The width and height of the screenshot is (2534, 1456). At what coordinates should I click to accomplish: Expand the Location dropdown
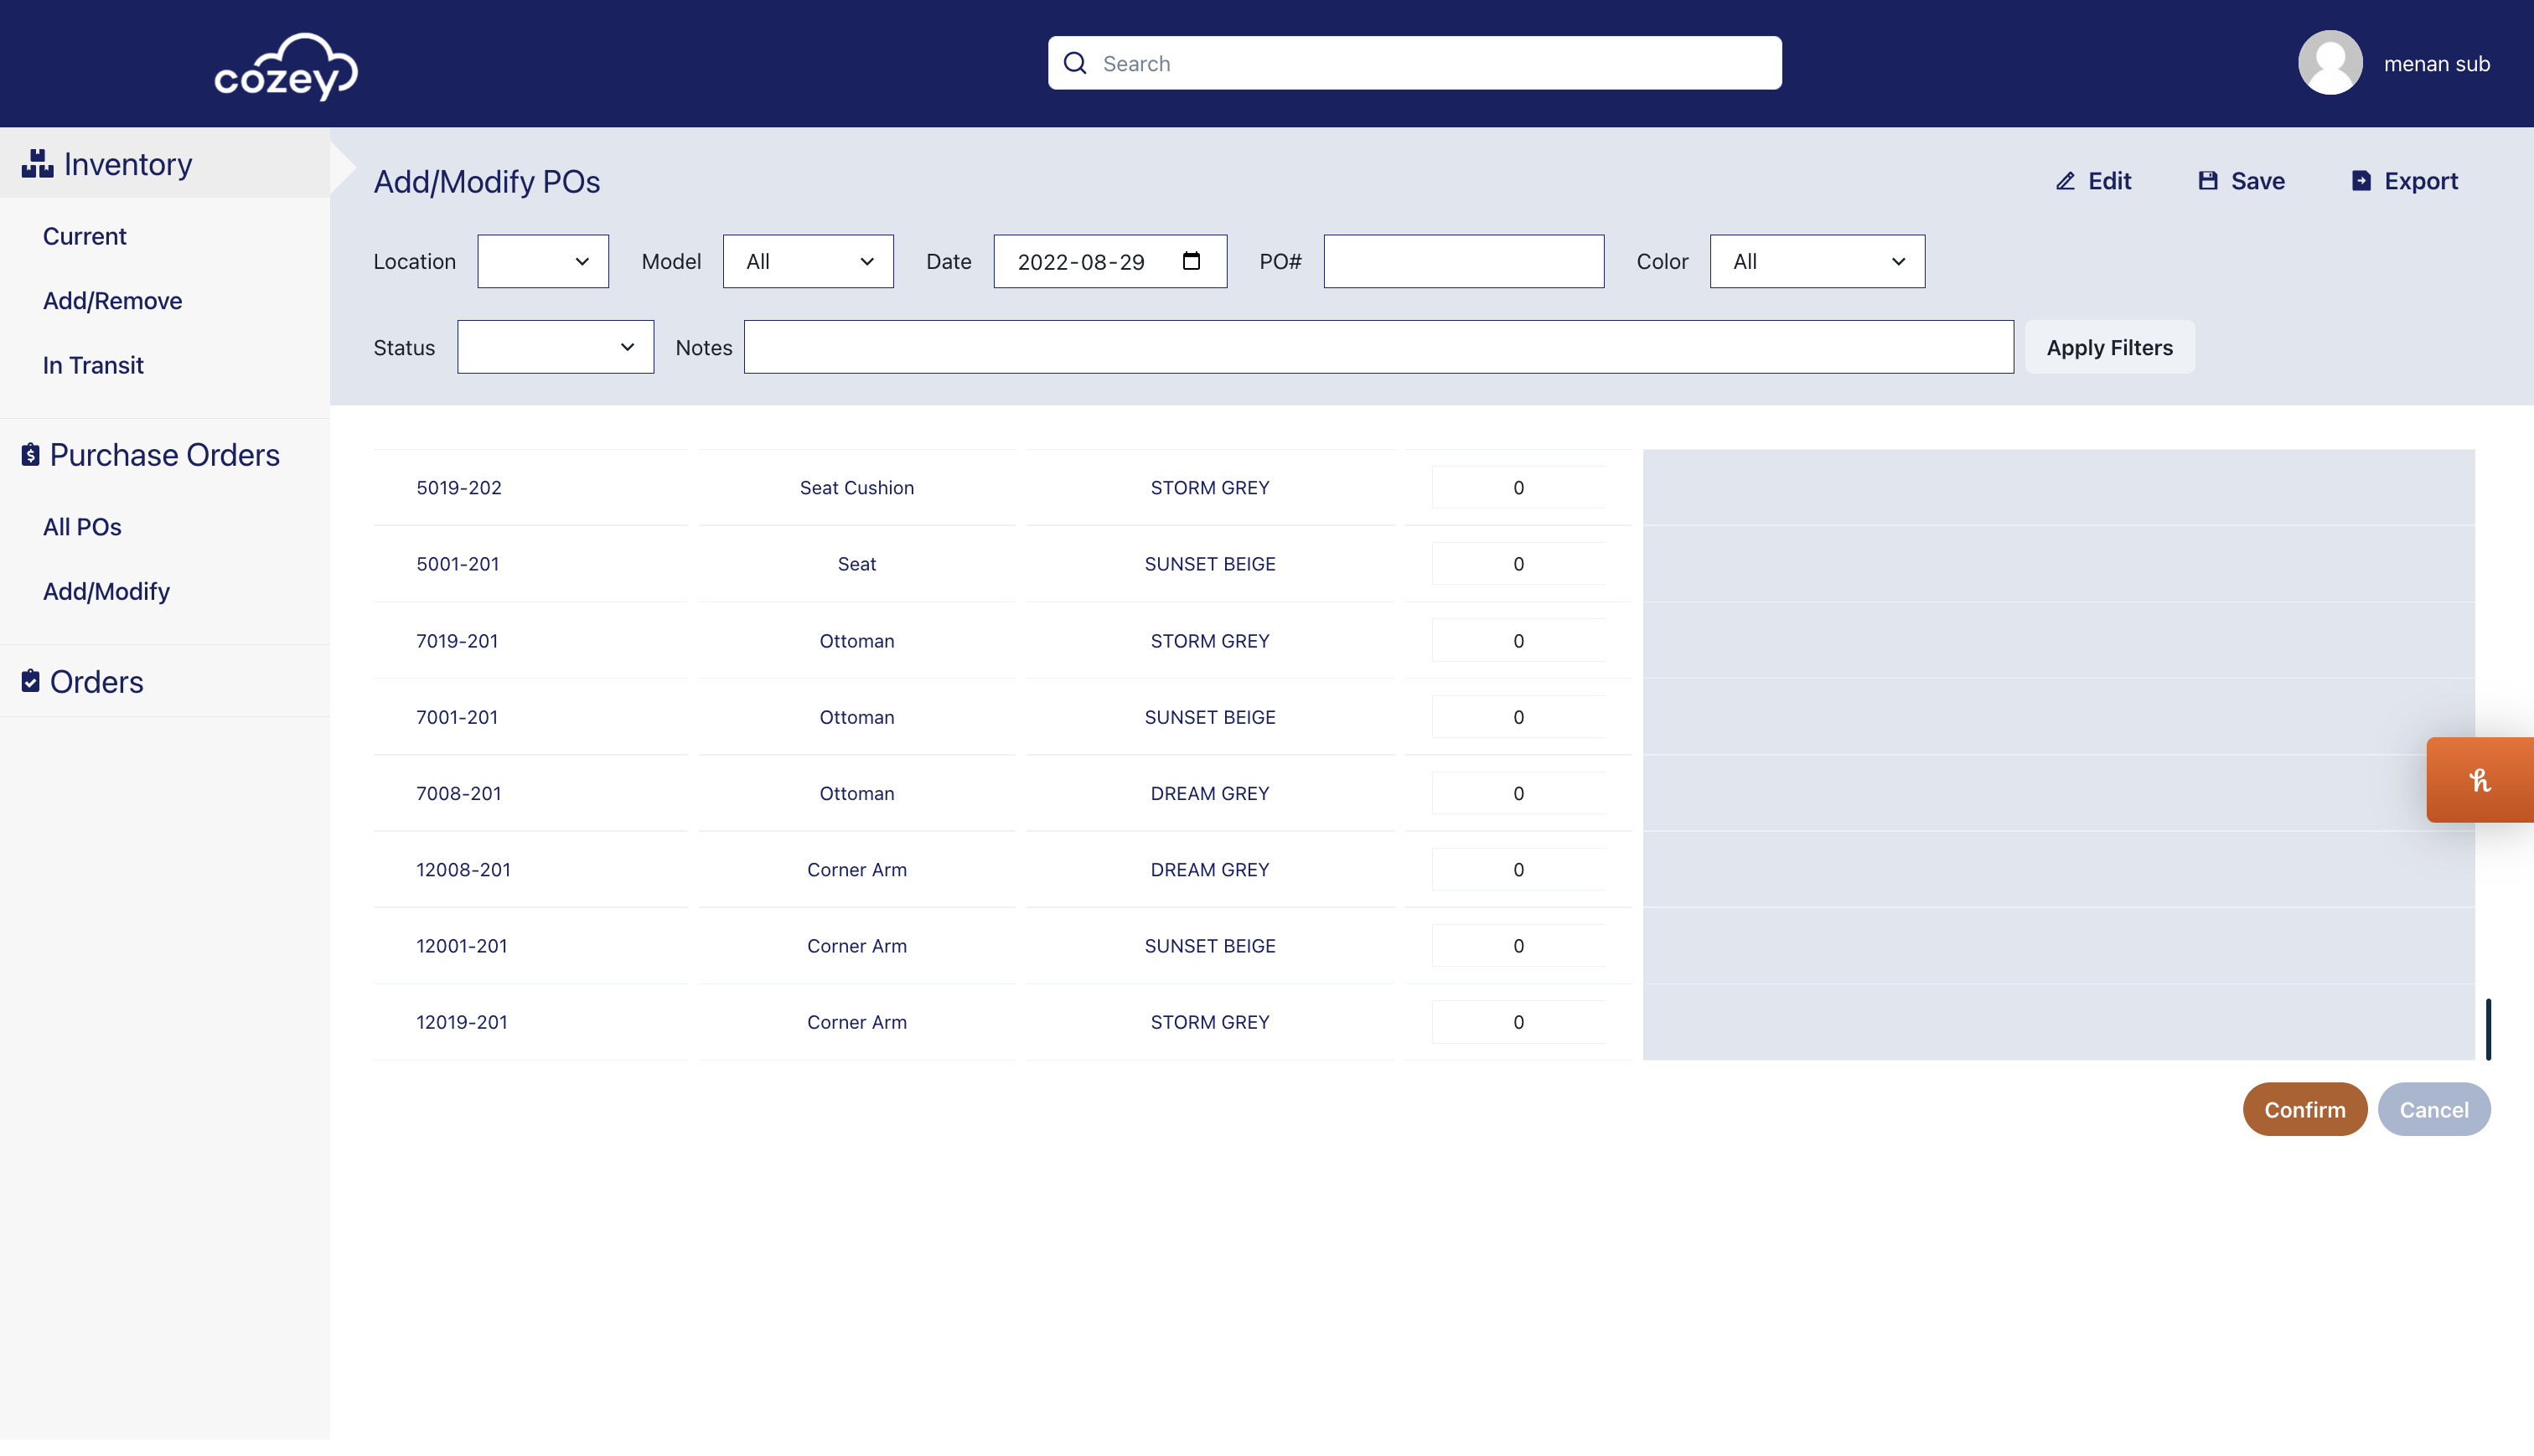pyautogui.click(x=542, y=261)
